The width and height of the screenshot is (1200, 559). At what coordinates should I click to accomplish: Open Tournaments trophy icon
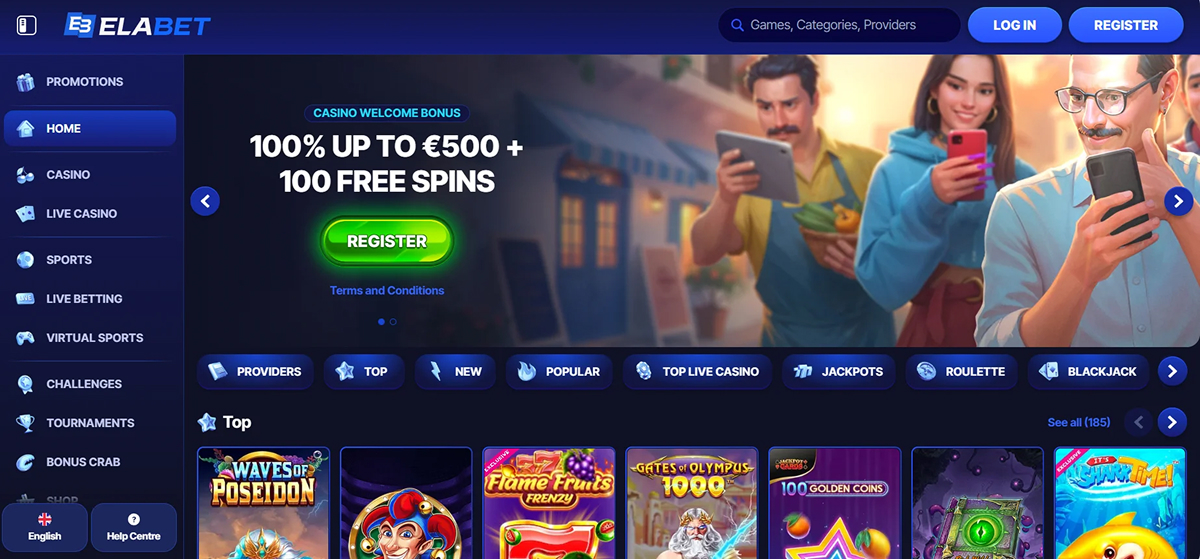coord(26,423)
